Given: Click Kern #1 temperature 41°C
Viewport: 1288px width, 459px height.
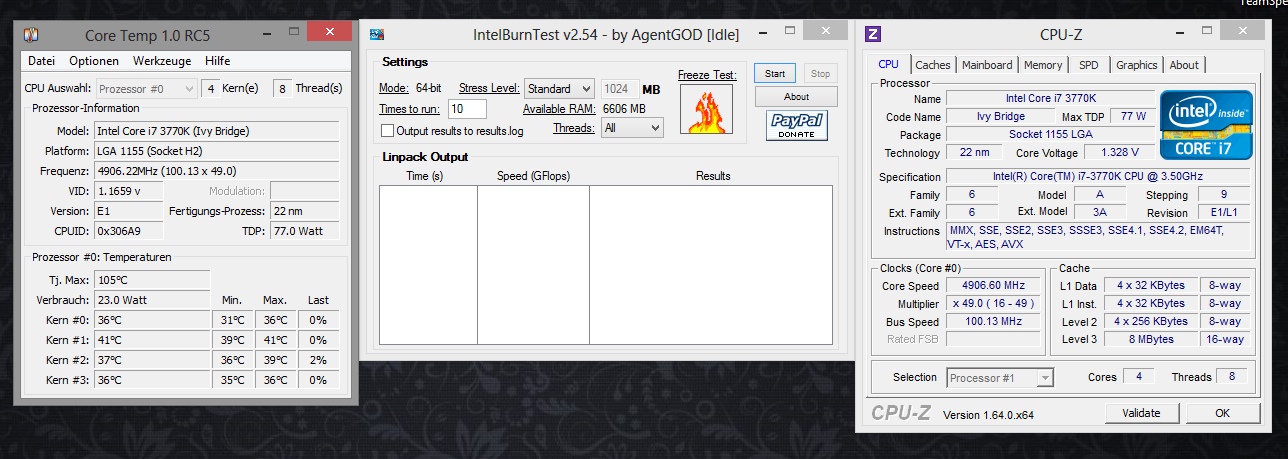Looking at the screenshot, I should click(152, 340).
